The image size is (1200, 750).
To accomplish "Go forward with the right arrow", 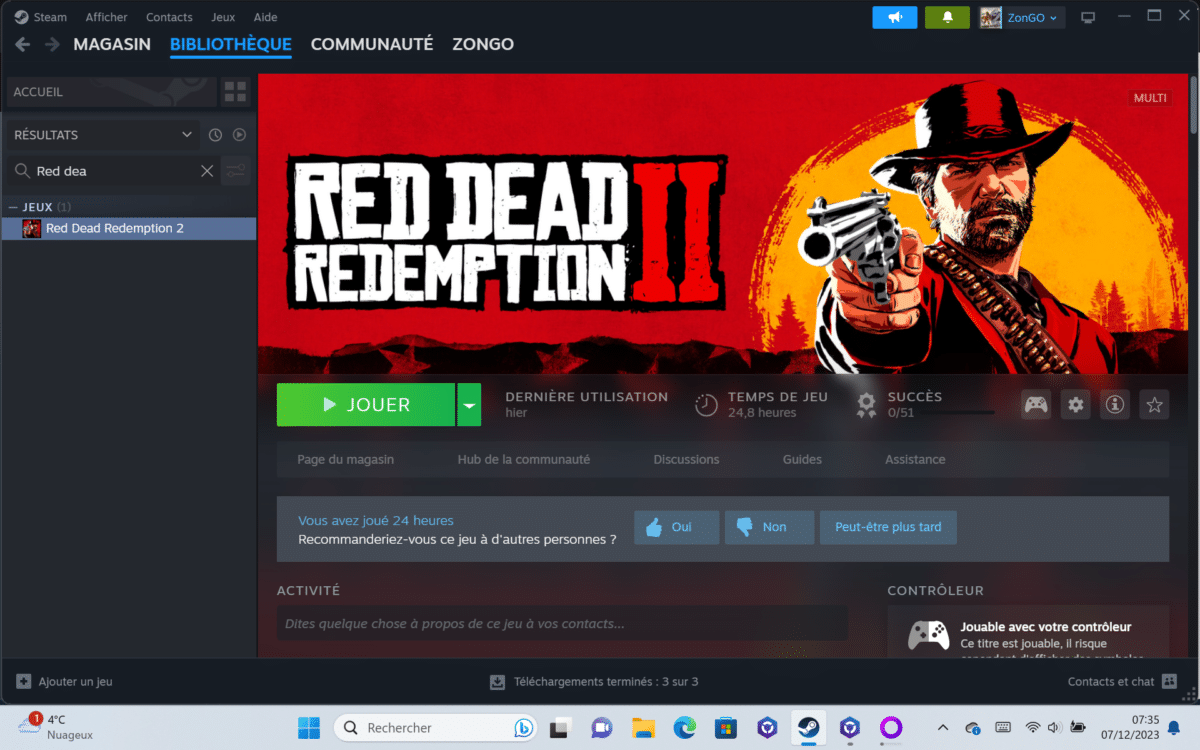I will click(x=52, y=44).
